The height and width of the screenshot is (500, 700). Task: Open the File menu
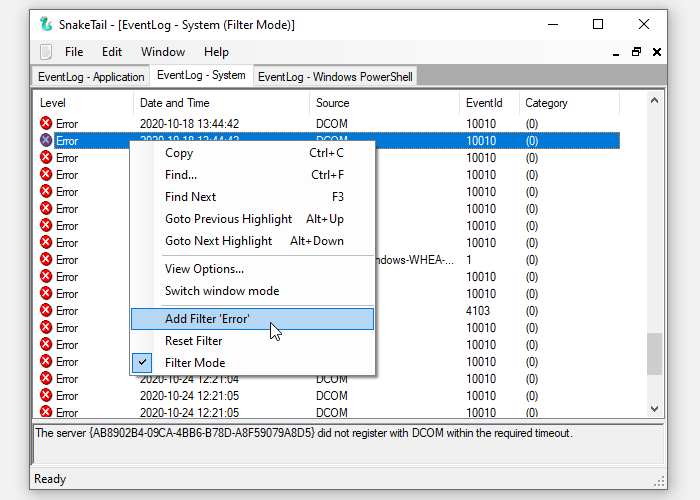74,52
